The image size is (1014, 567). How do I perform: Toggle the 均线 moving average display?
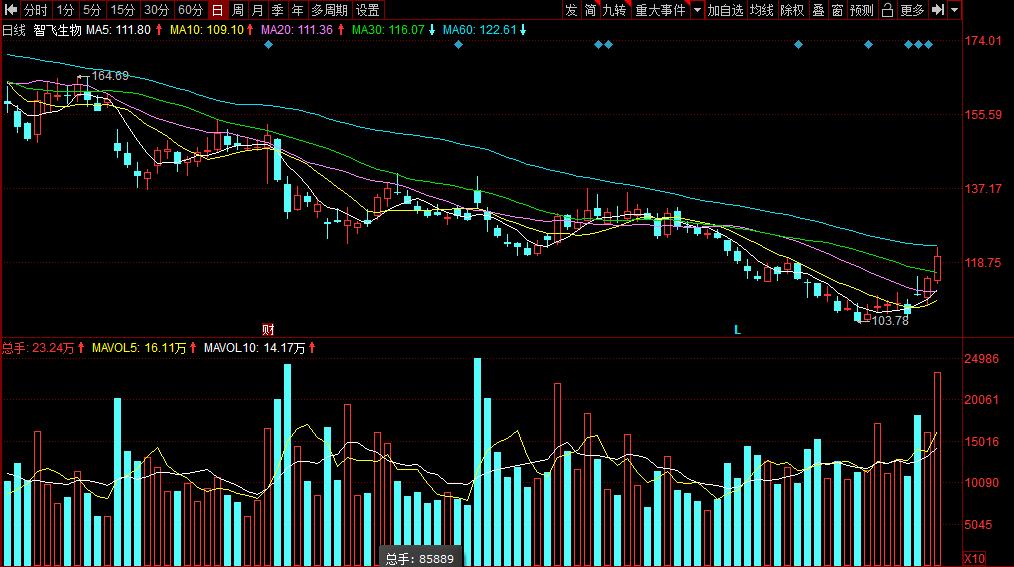[762, 10]
